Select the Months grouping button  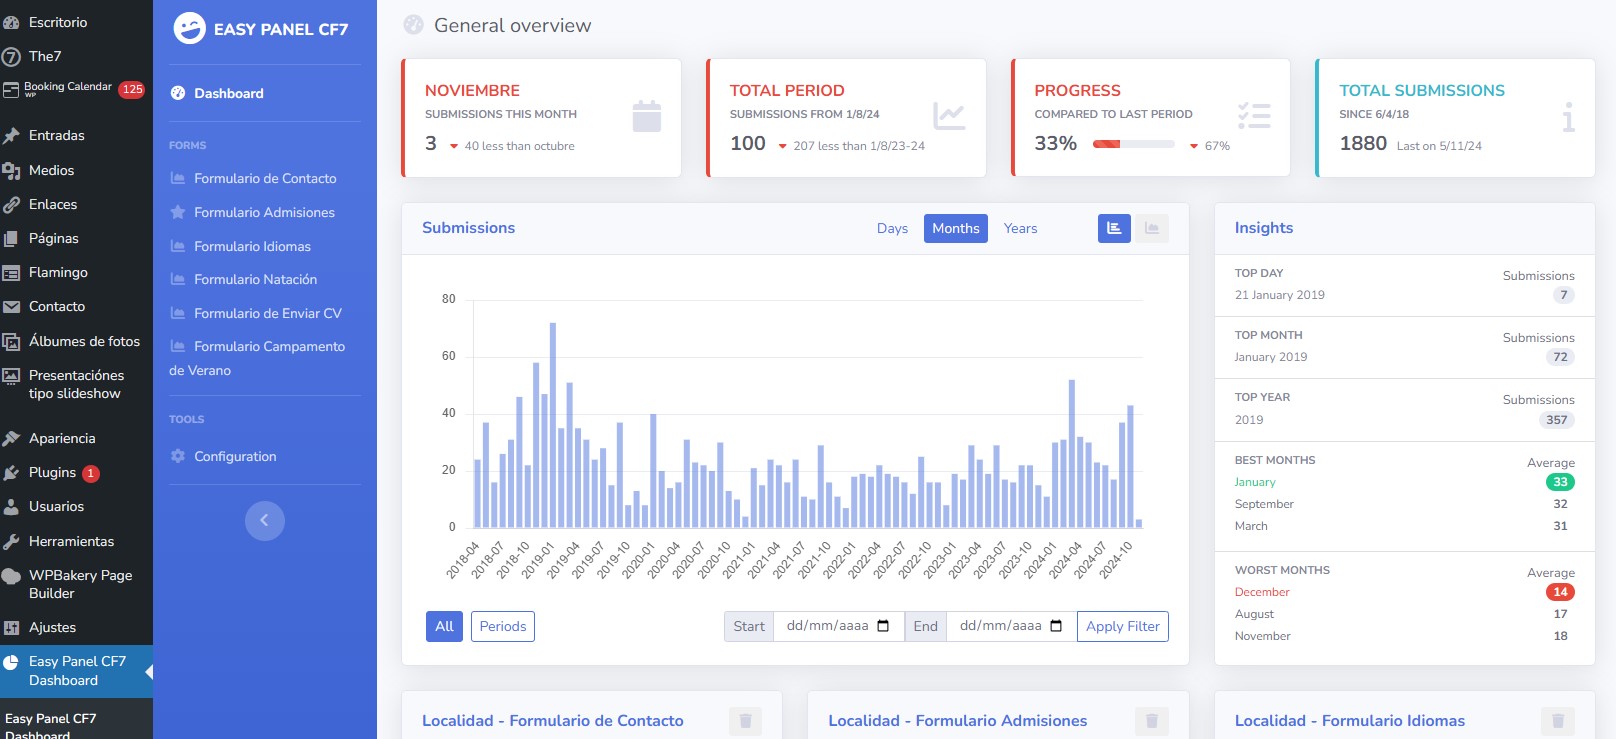click(x=956, y=229)
